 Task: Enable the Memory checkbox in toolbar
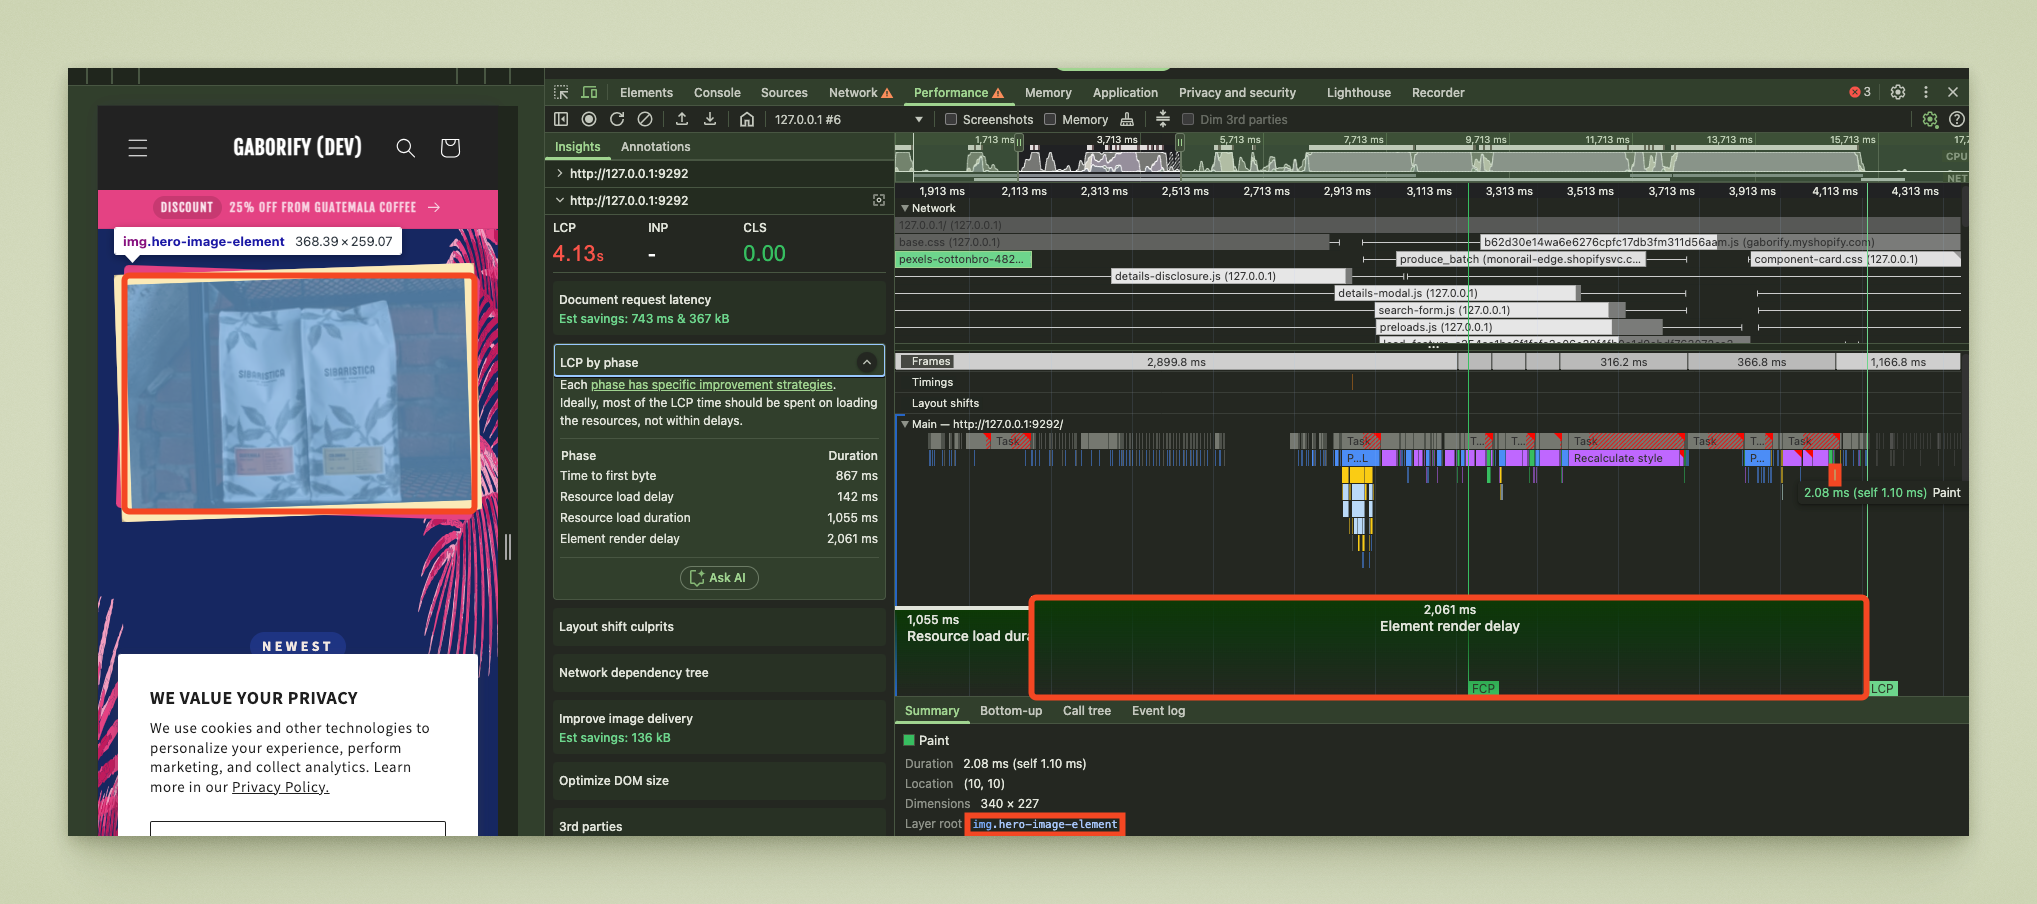coord(1050,119)
